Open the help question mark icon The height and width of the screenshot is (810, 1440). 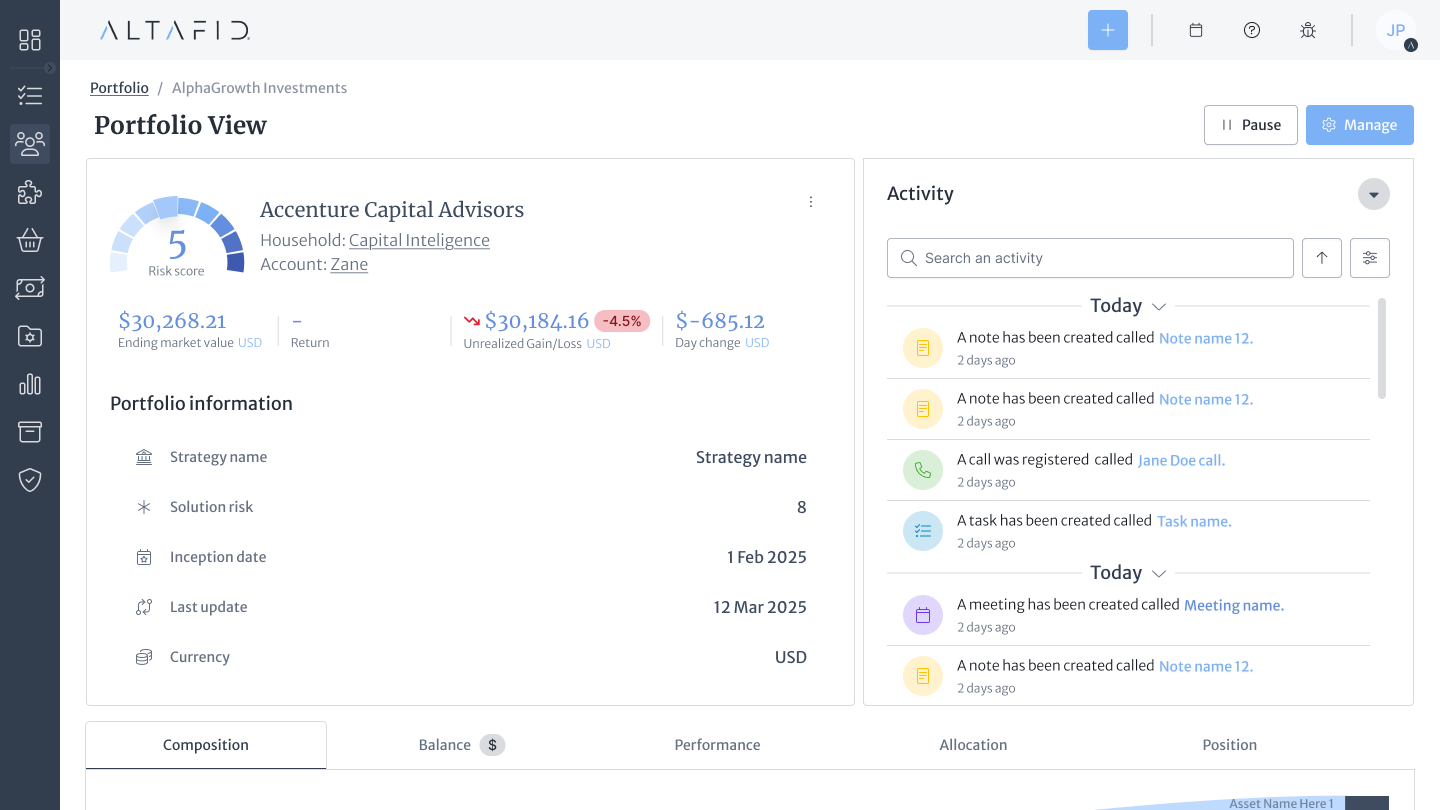click(1252, 30)
